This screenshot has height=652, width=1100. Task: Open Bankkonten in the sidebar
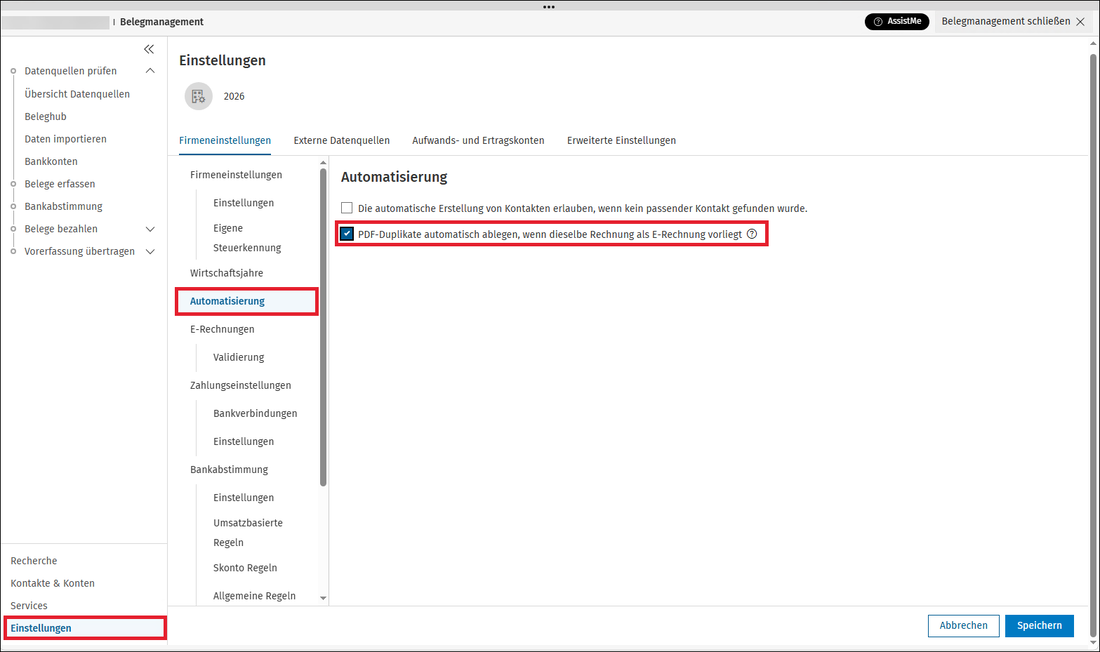[51, 161]
